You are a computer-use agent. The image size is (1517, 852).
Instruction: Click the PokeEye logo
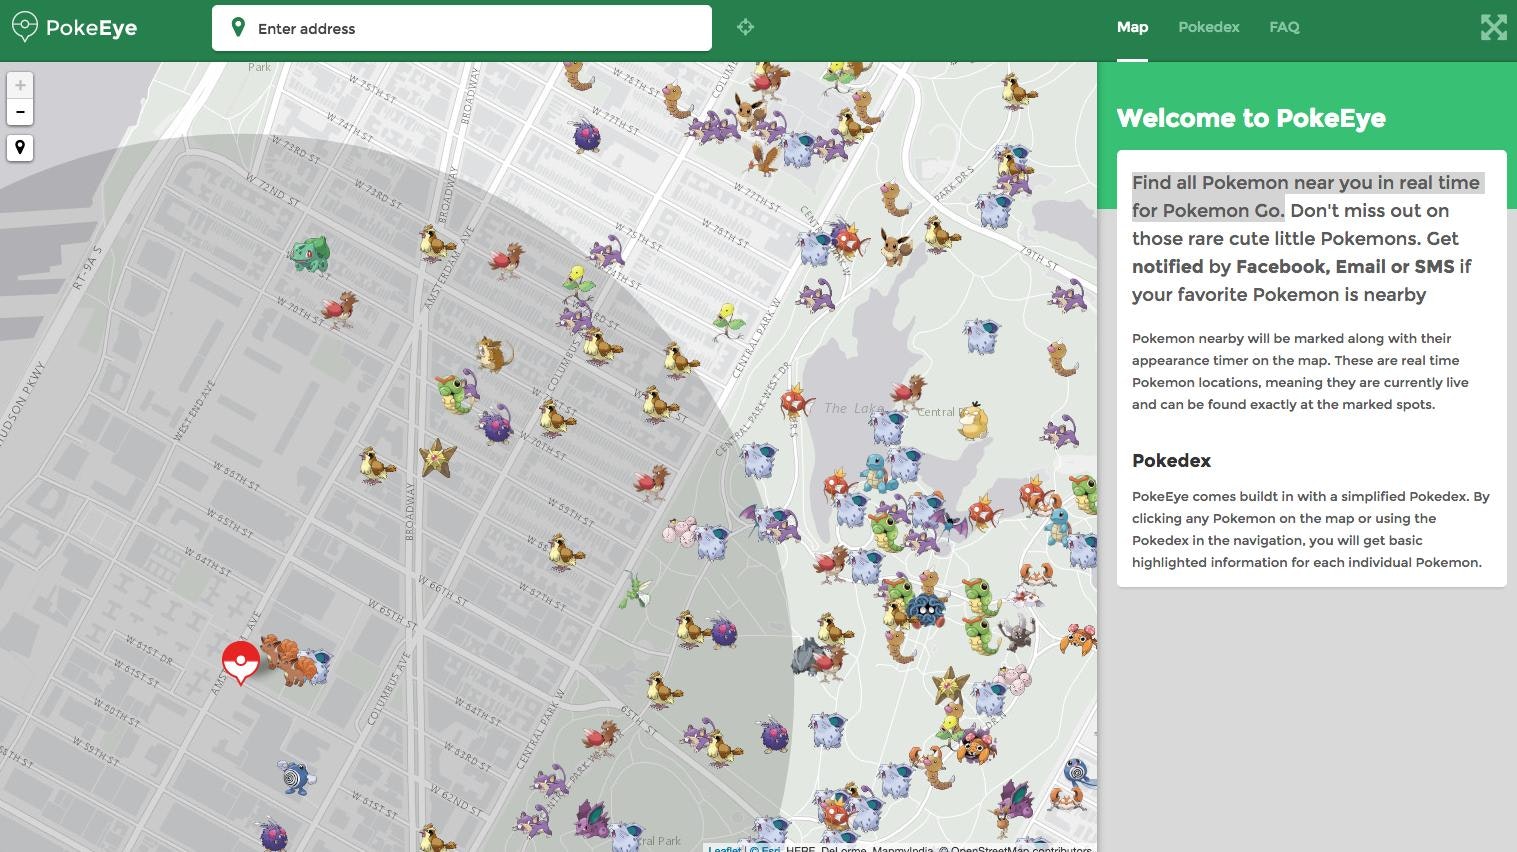[x=75, y=27]
